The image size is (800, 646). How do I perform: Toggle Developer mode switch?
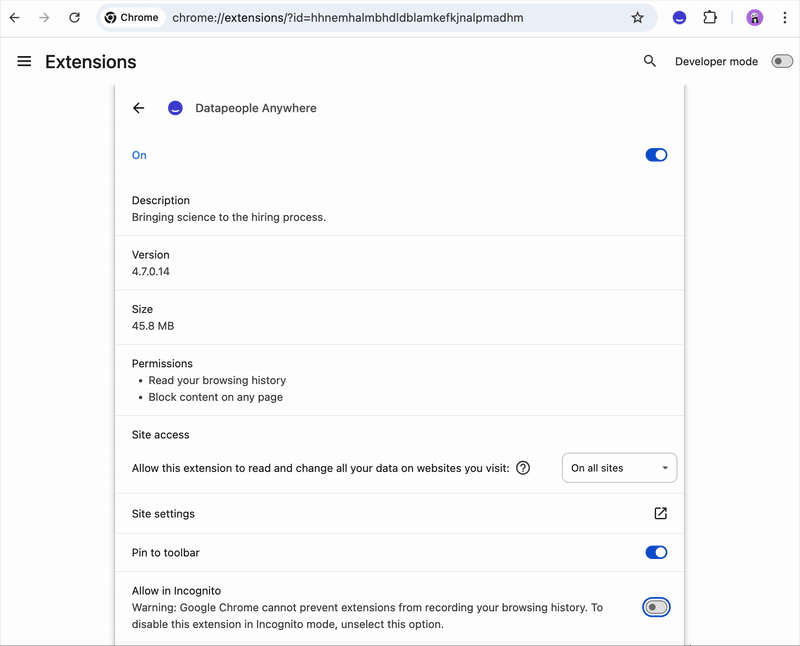[782, 62]
